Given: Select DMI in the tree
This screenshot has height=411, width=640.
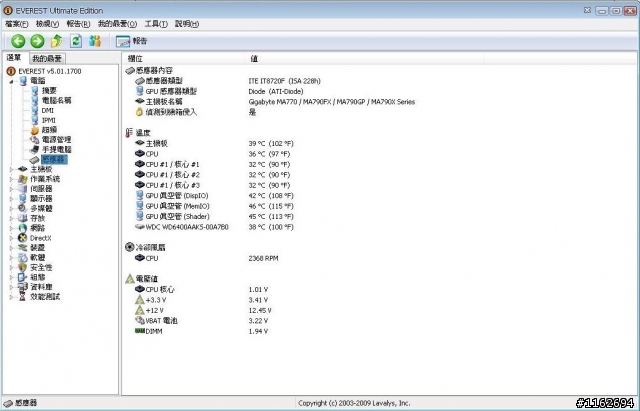Looking at the screenshot, I should (x=48, y=110).
